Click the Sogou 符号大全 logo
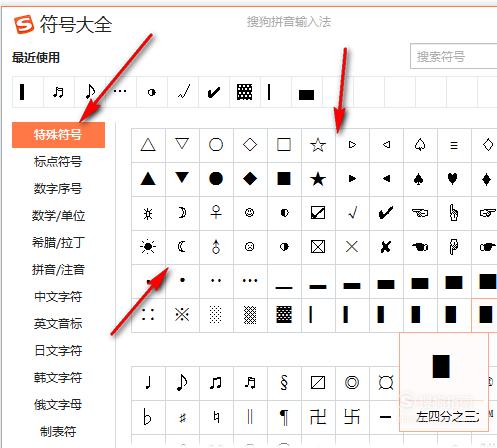497x448 pixels. click(x=63, y=24)
